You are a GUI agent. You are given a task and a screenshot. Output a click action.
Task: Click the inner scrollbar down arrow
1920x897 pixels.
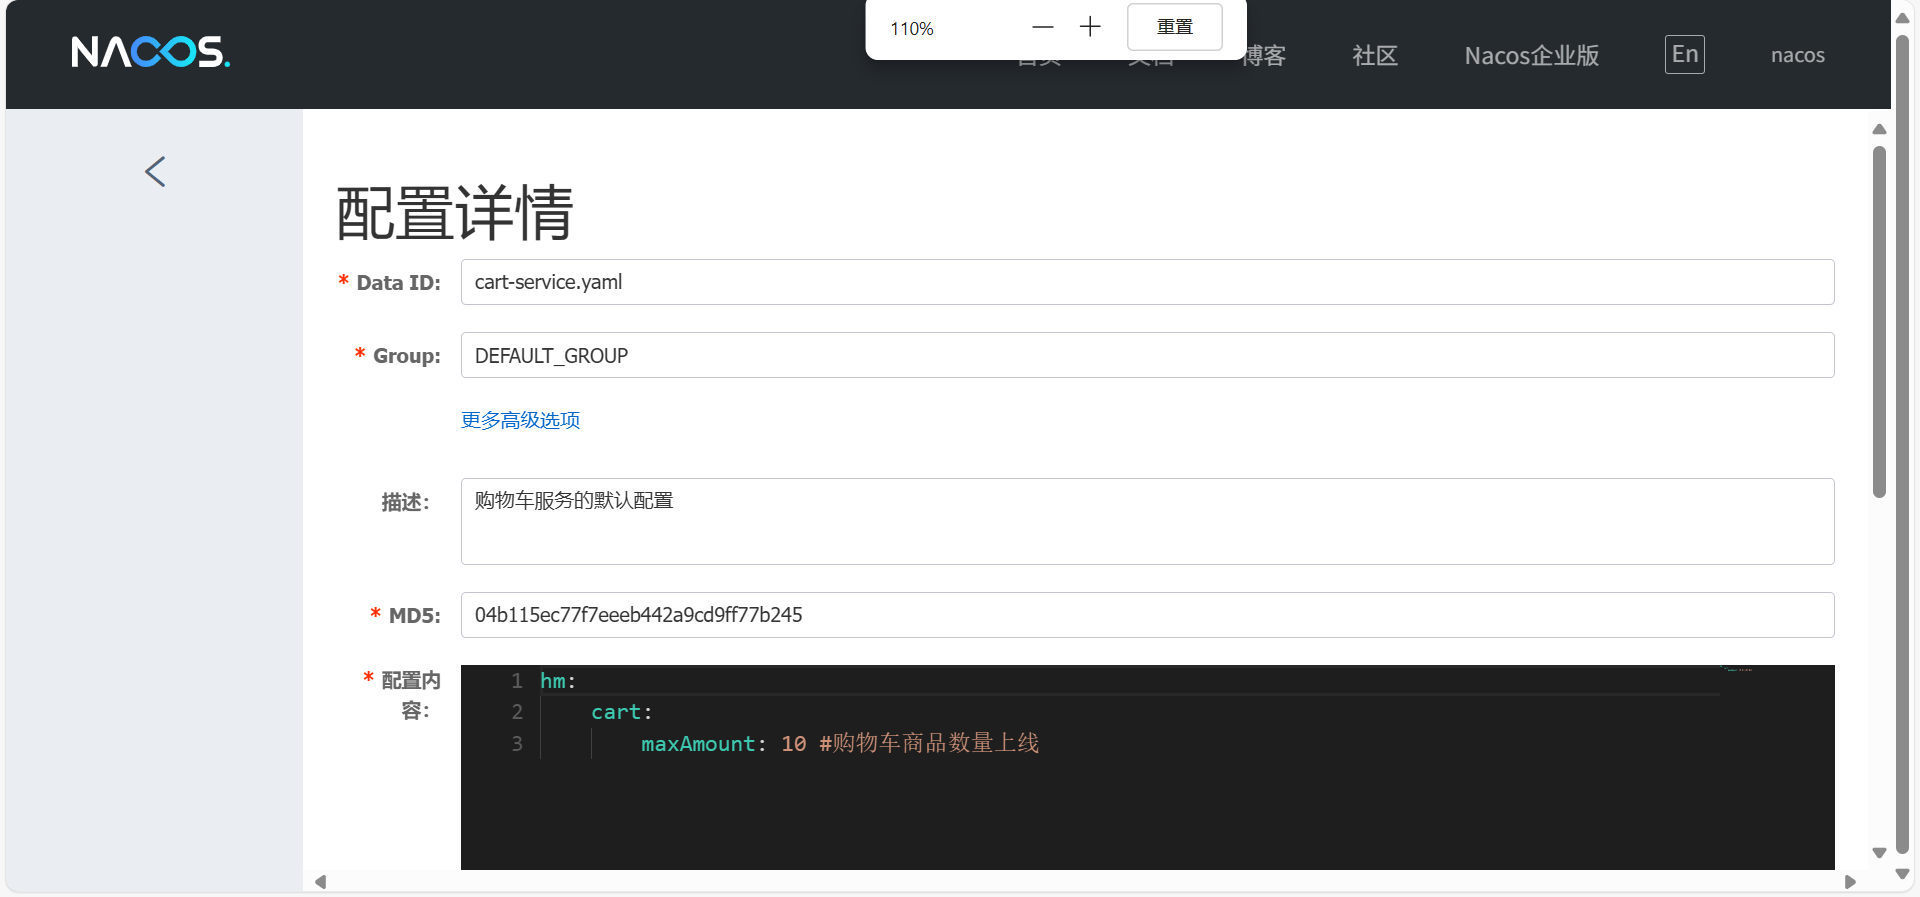coord(1879,853)
